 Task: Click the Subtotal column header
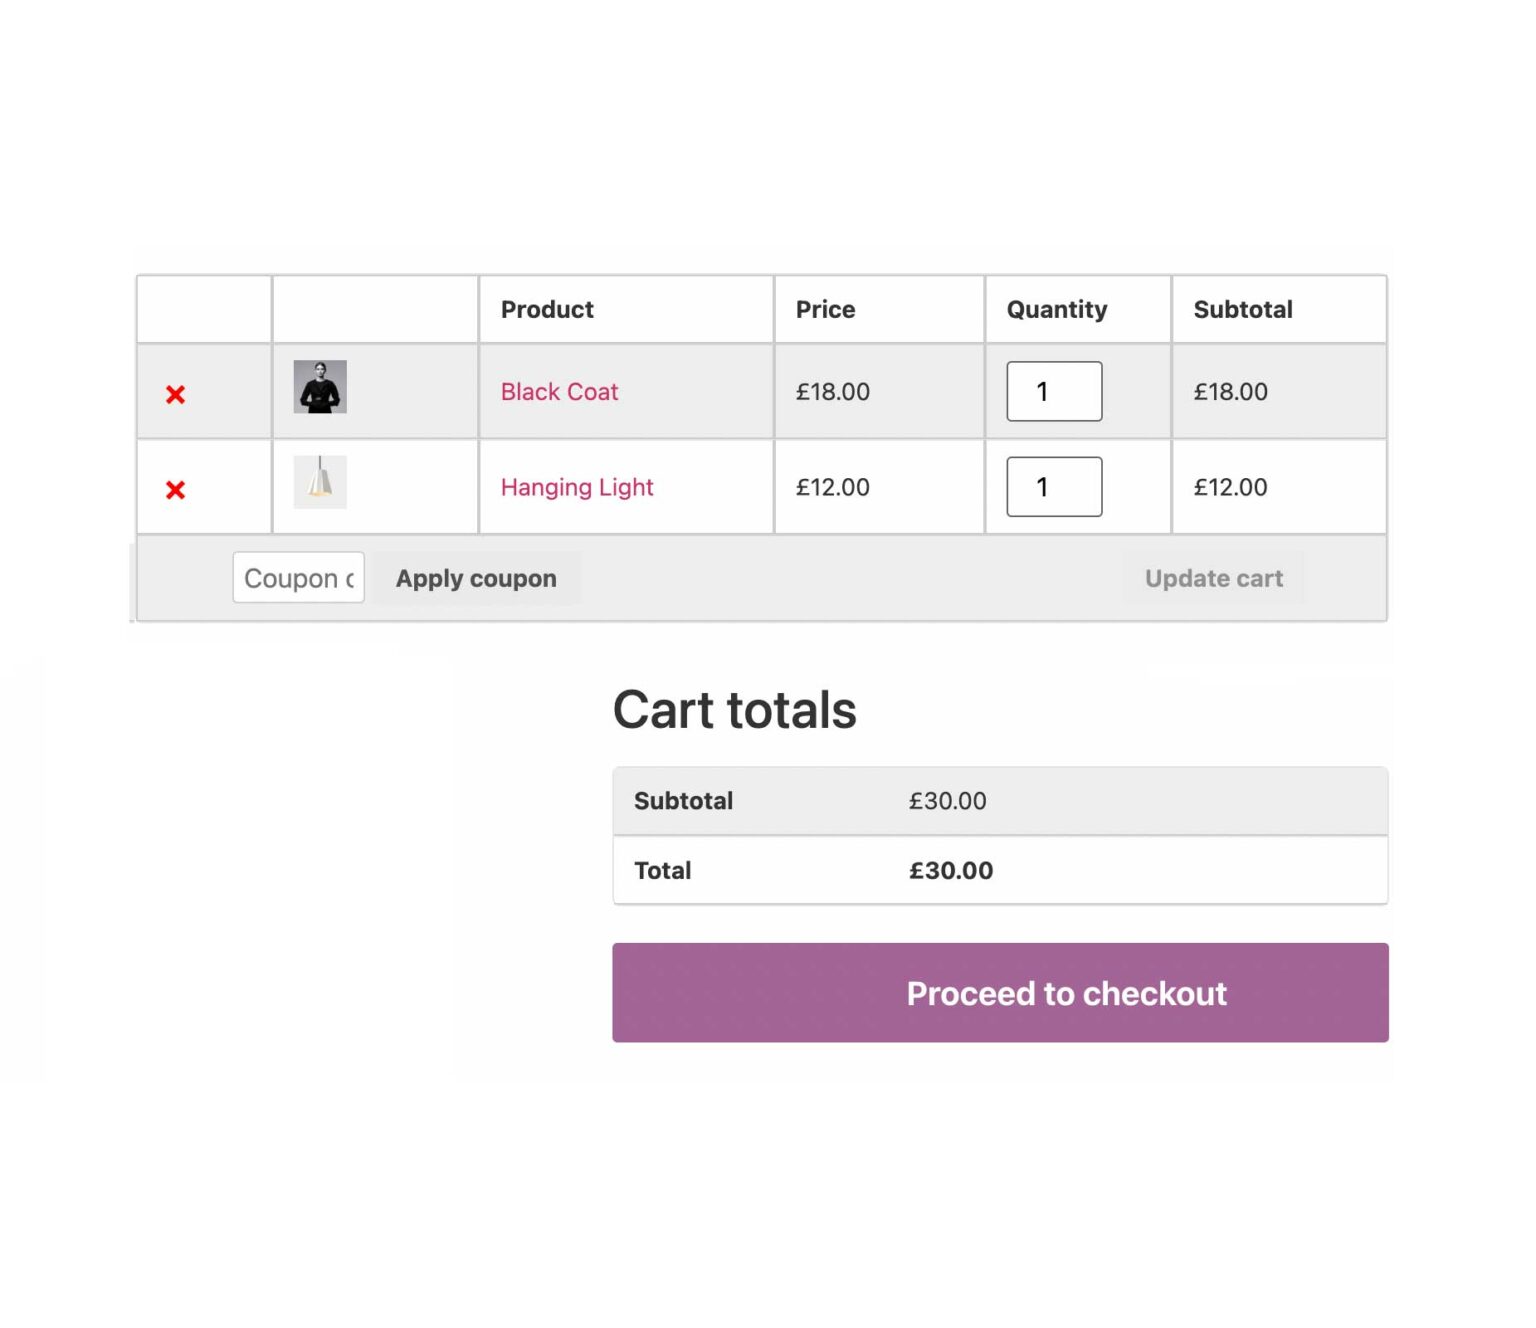[1243, 309]
